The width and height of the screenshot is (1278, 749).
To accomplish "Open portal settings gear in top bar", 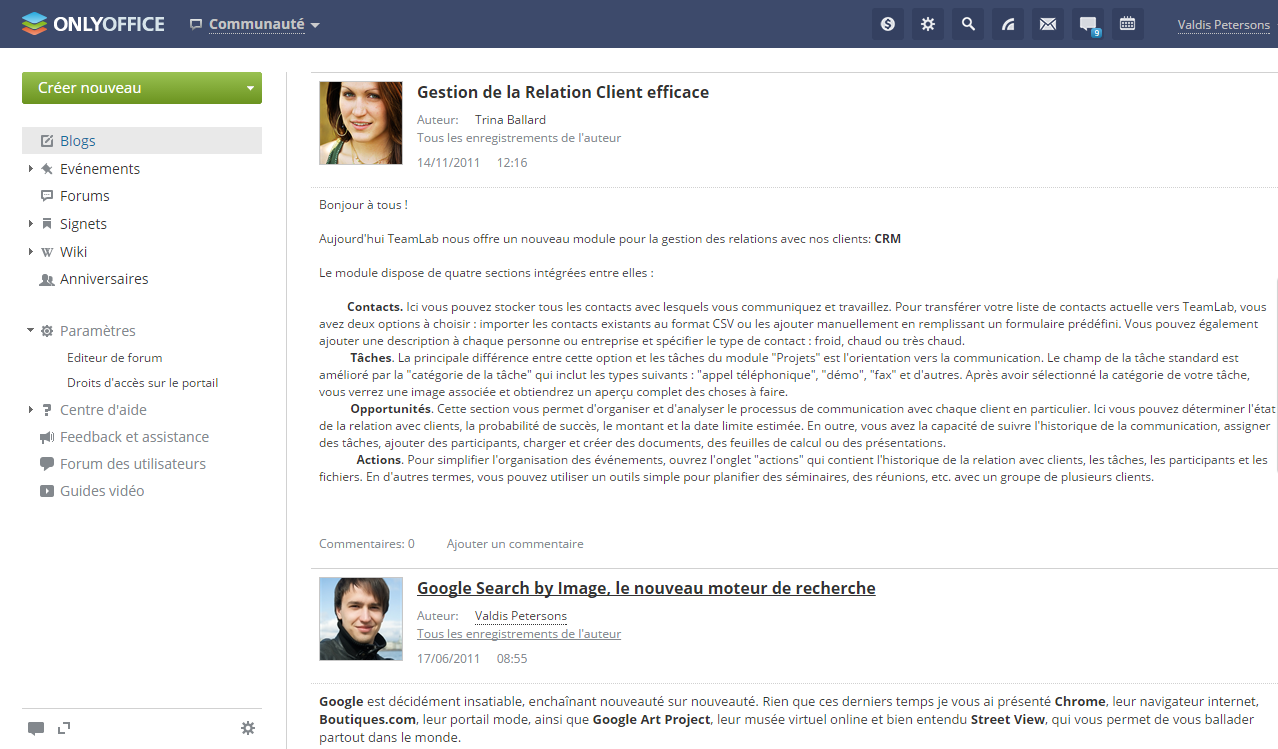I will 927,24.
